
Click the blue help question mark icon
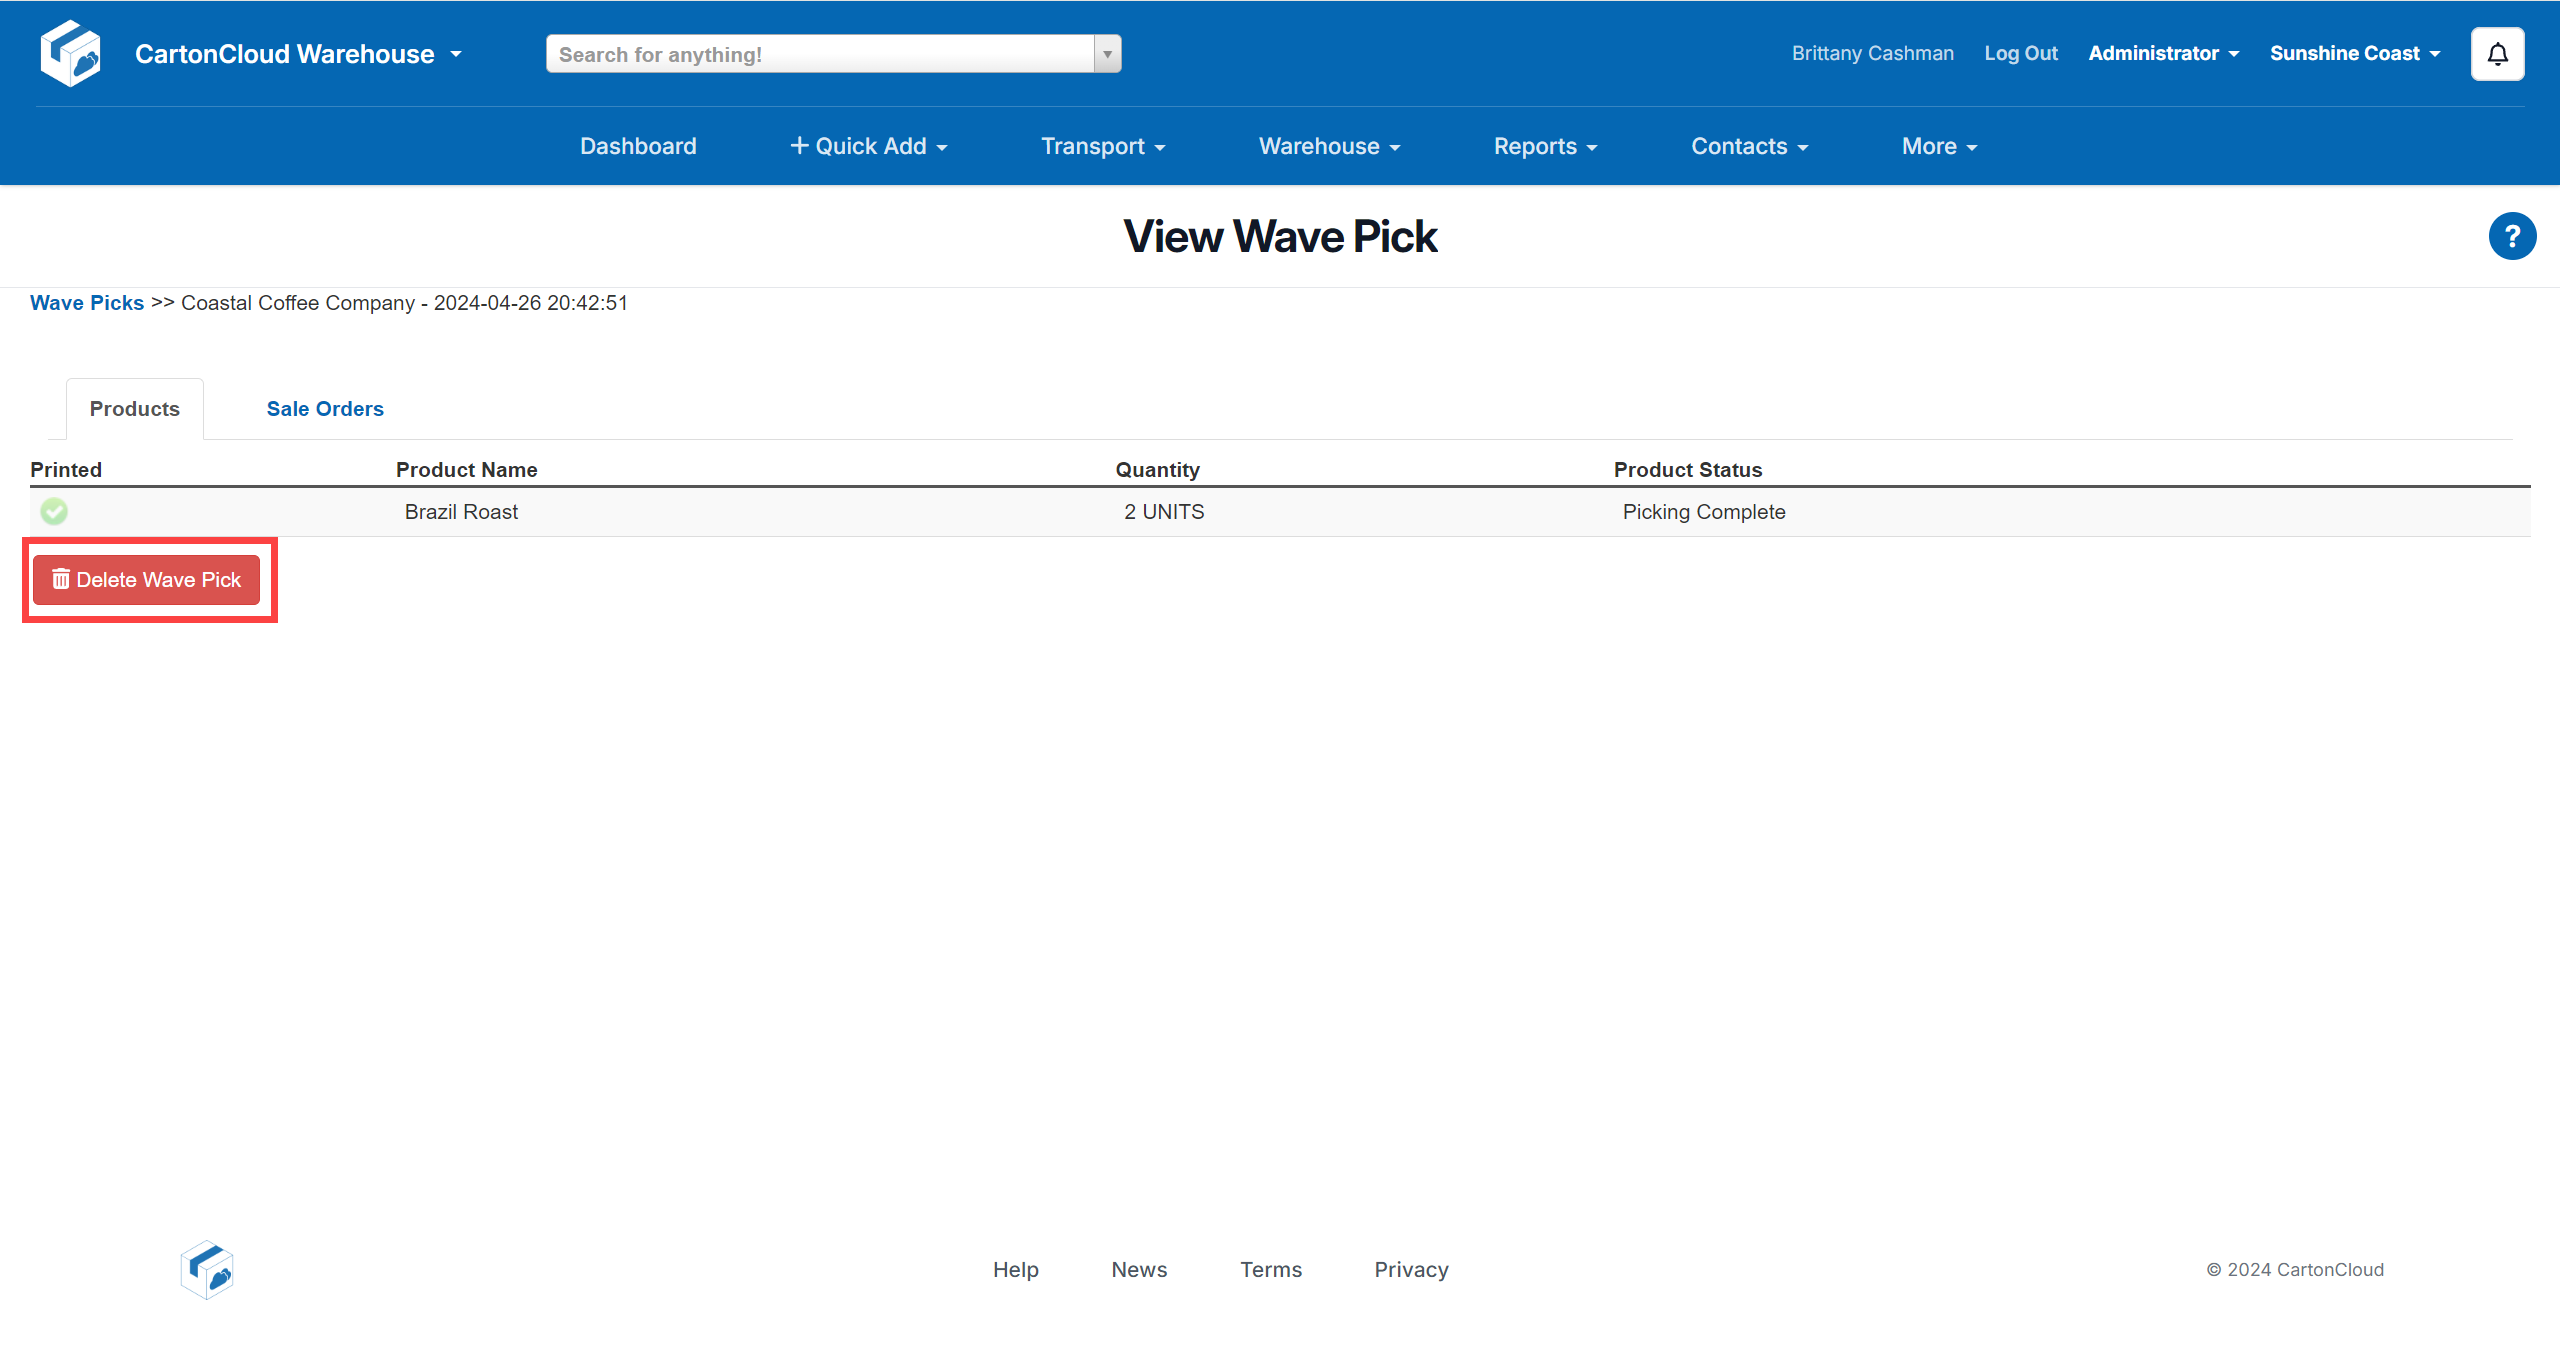[x=2511, y=237]
